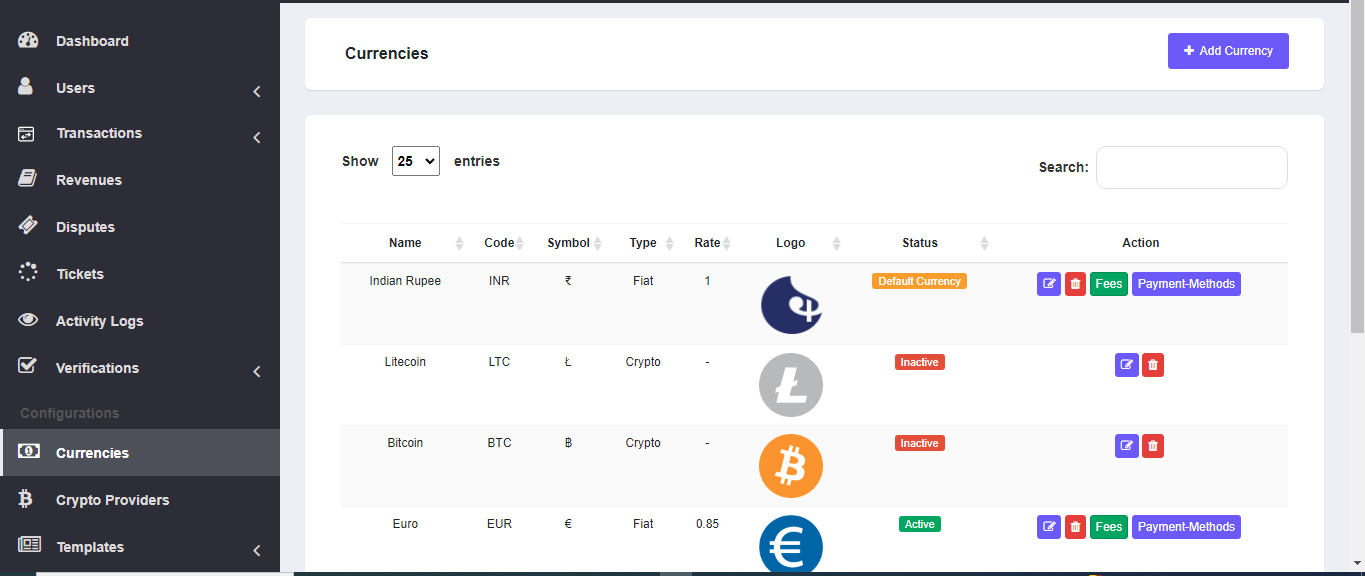Click the Templates icon in sidebar
Image resolution: width=1365 pixels, height=576 pixels.
click(25, 546)
